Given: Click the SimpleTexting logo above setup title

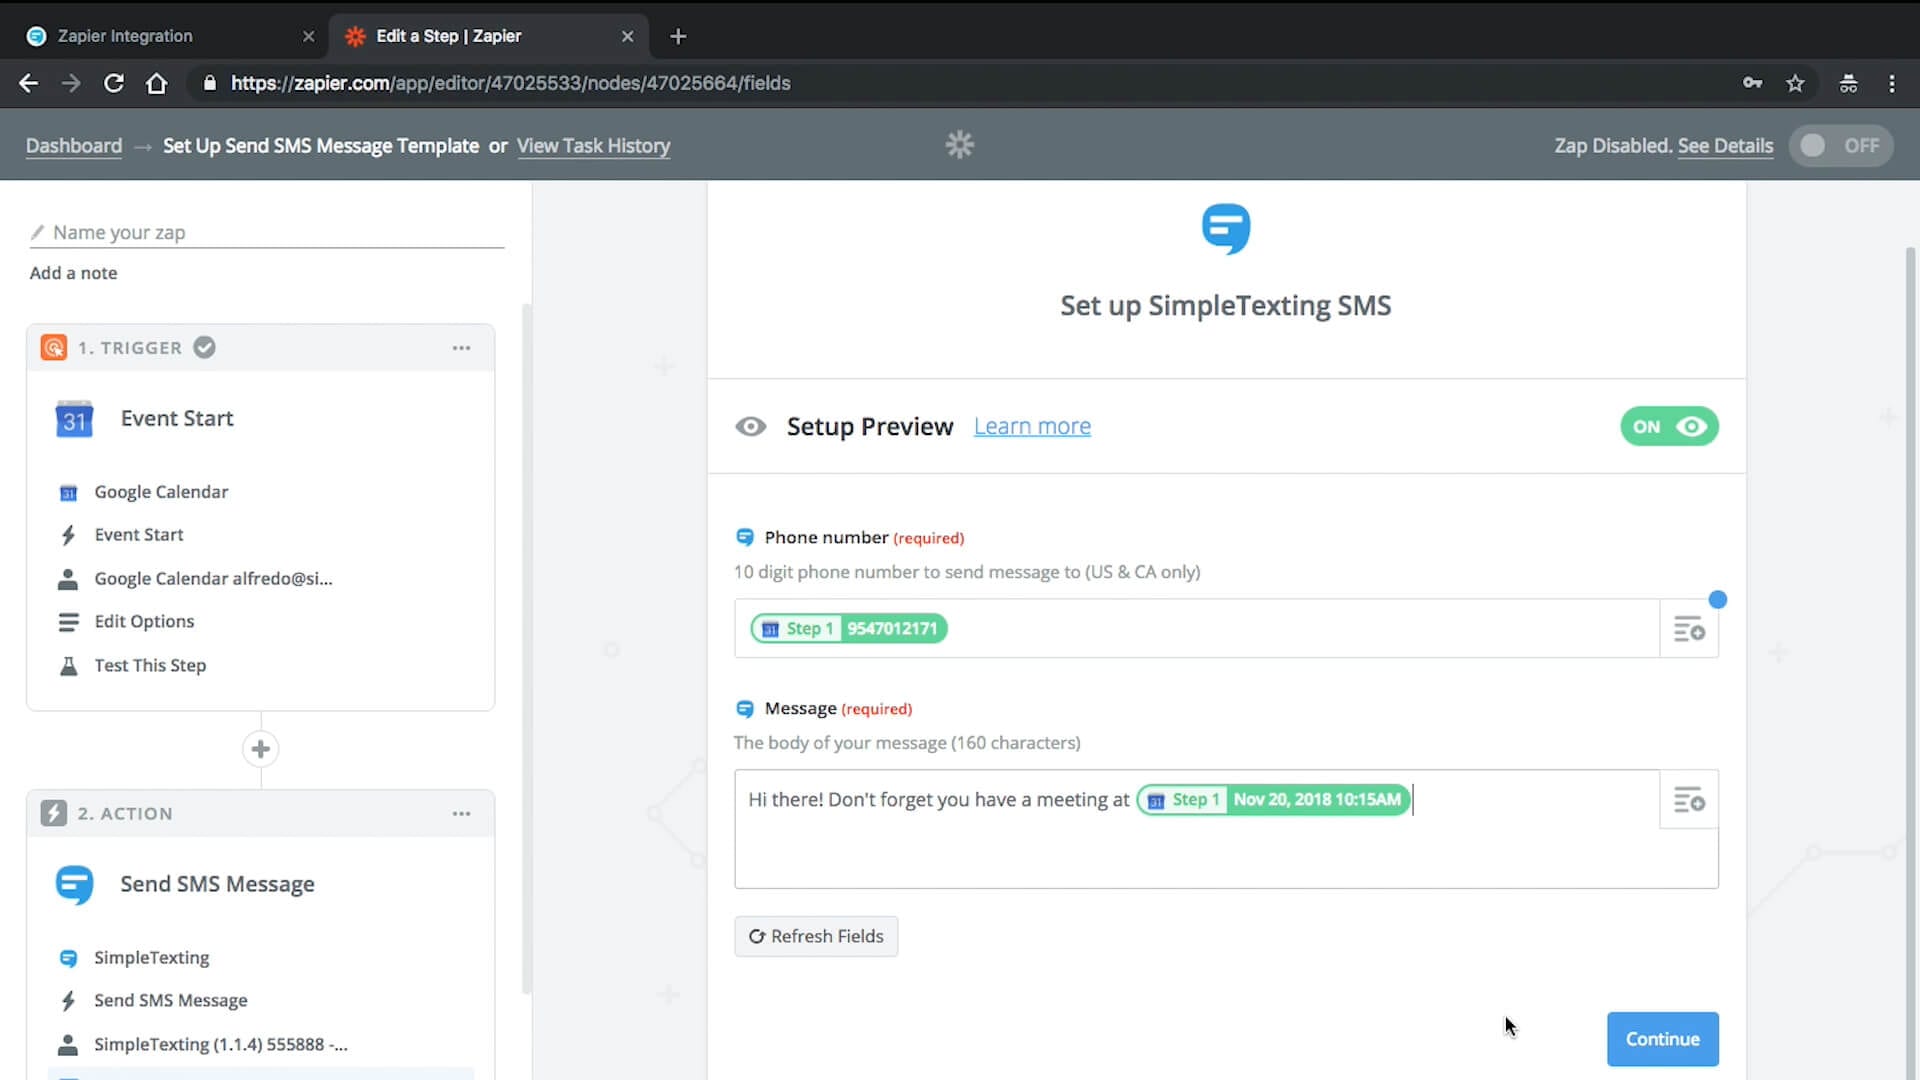Looking at the screenshot, I should click(x=1225, y=229).
